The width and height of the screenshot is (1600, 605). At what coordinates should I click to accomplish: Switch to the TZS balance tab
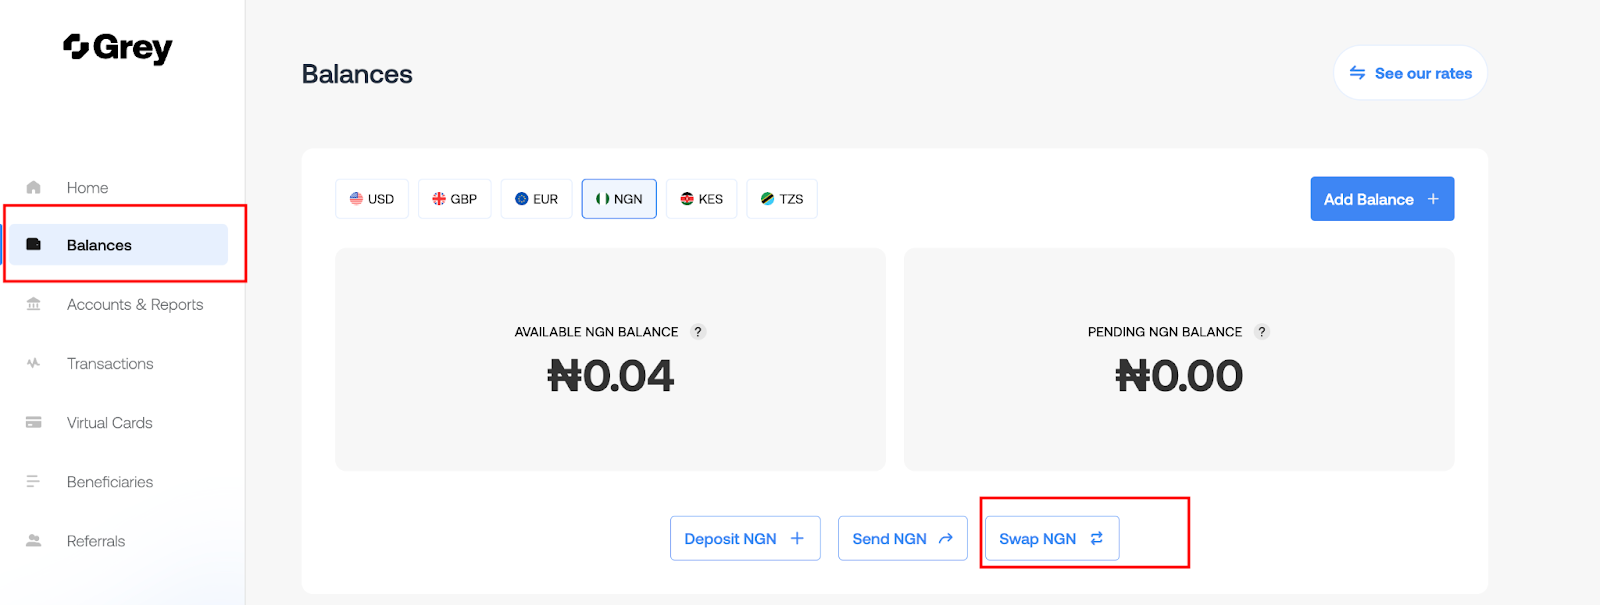pyautogui.click(x=782, y=199)
